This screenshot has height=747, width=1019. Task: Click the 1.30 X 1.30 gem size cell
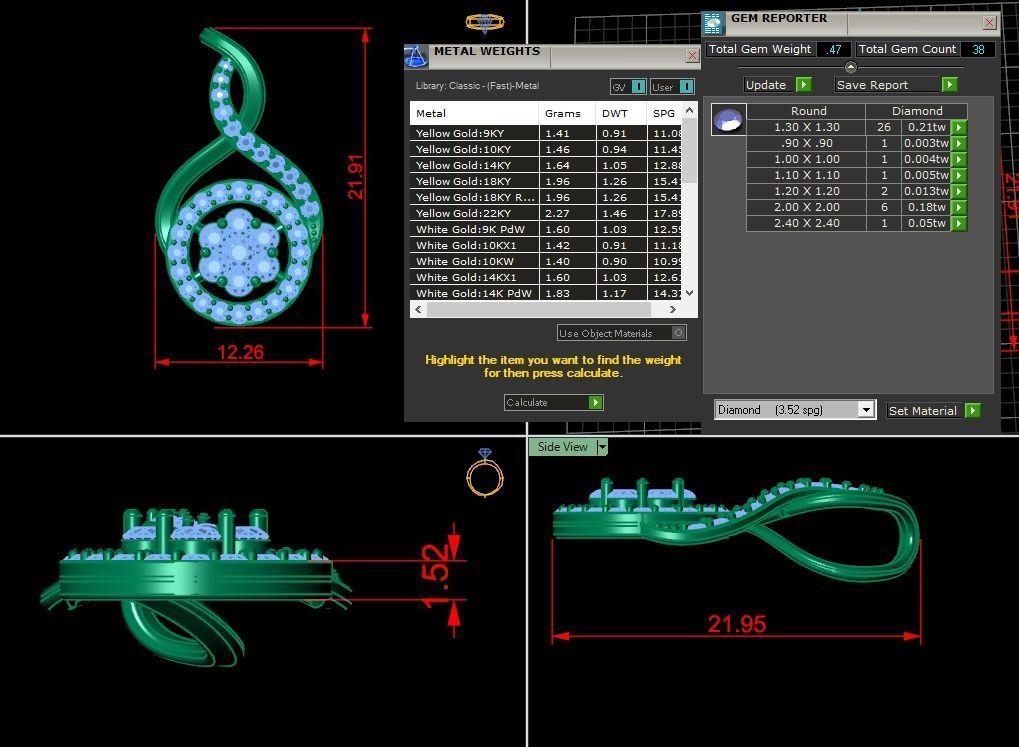click(x=806, y=127)
